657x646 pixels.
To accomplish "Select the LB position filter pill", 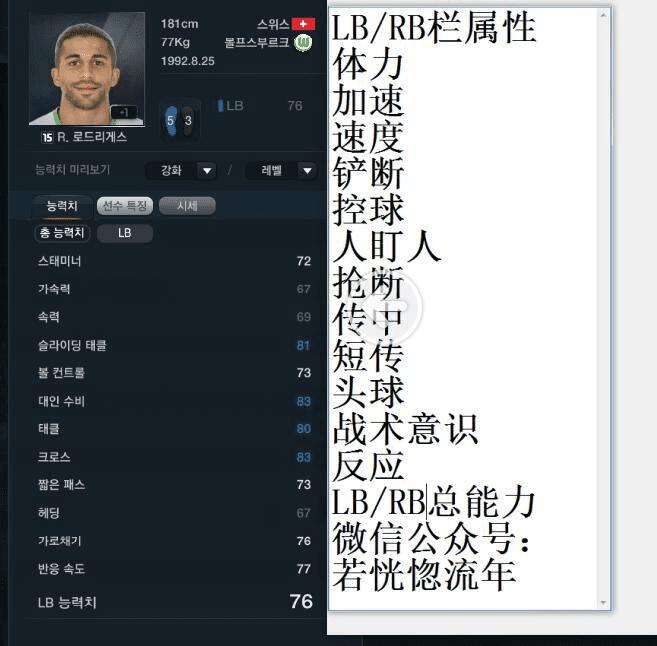I will (x=125, y=233).
